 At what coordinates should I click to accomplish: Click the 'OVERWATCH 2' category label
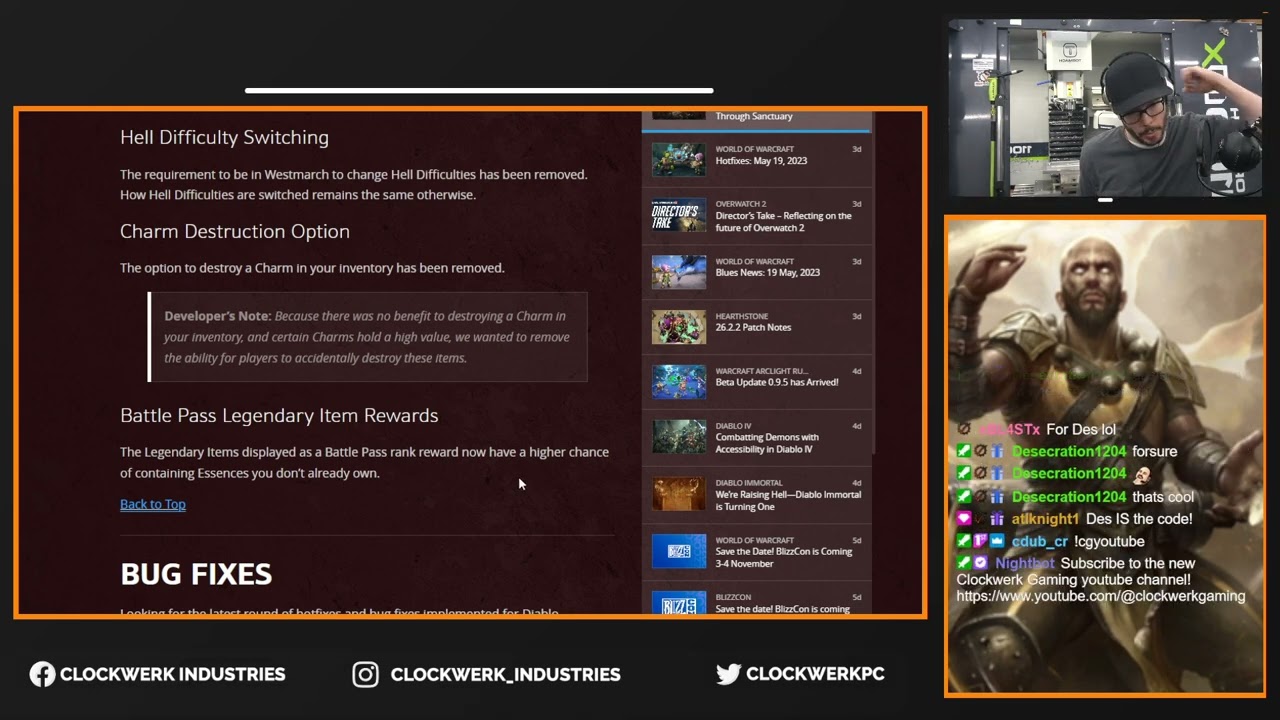[x=741, y=204]
